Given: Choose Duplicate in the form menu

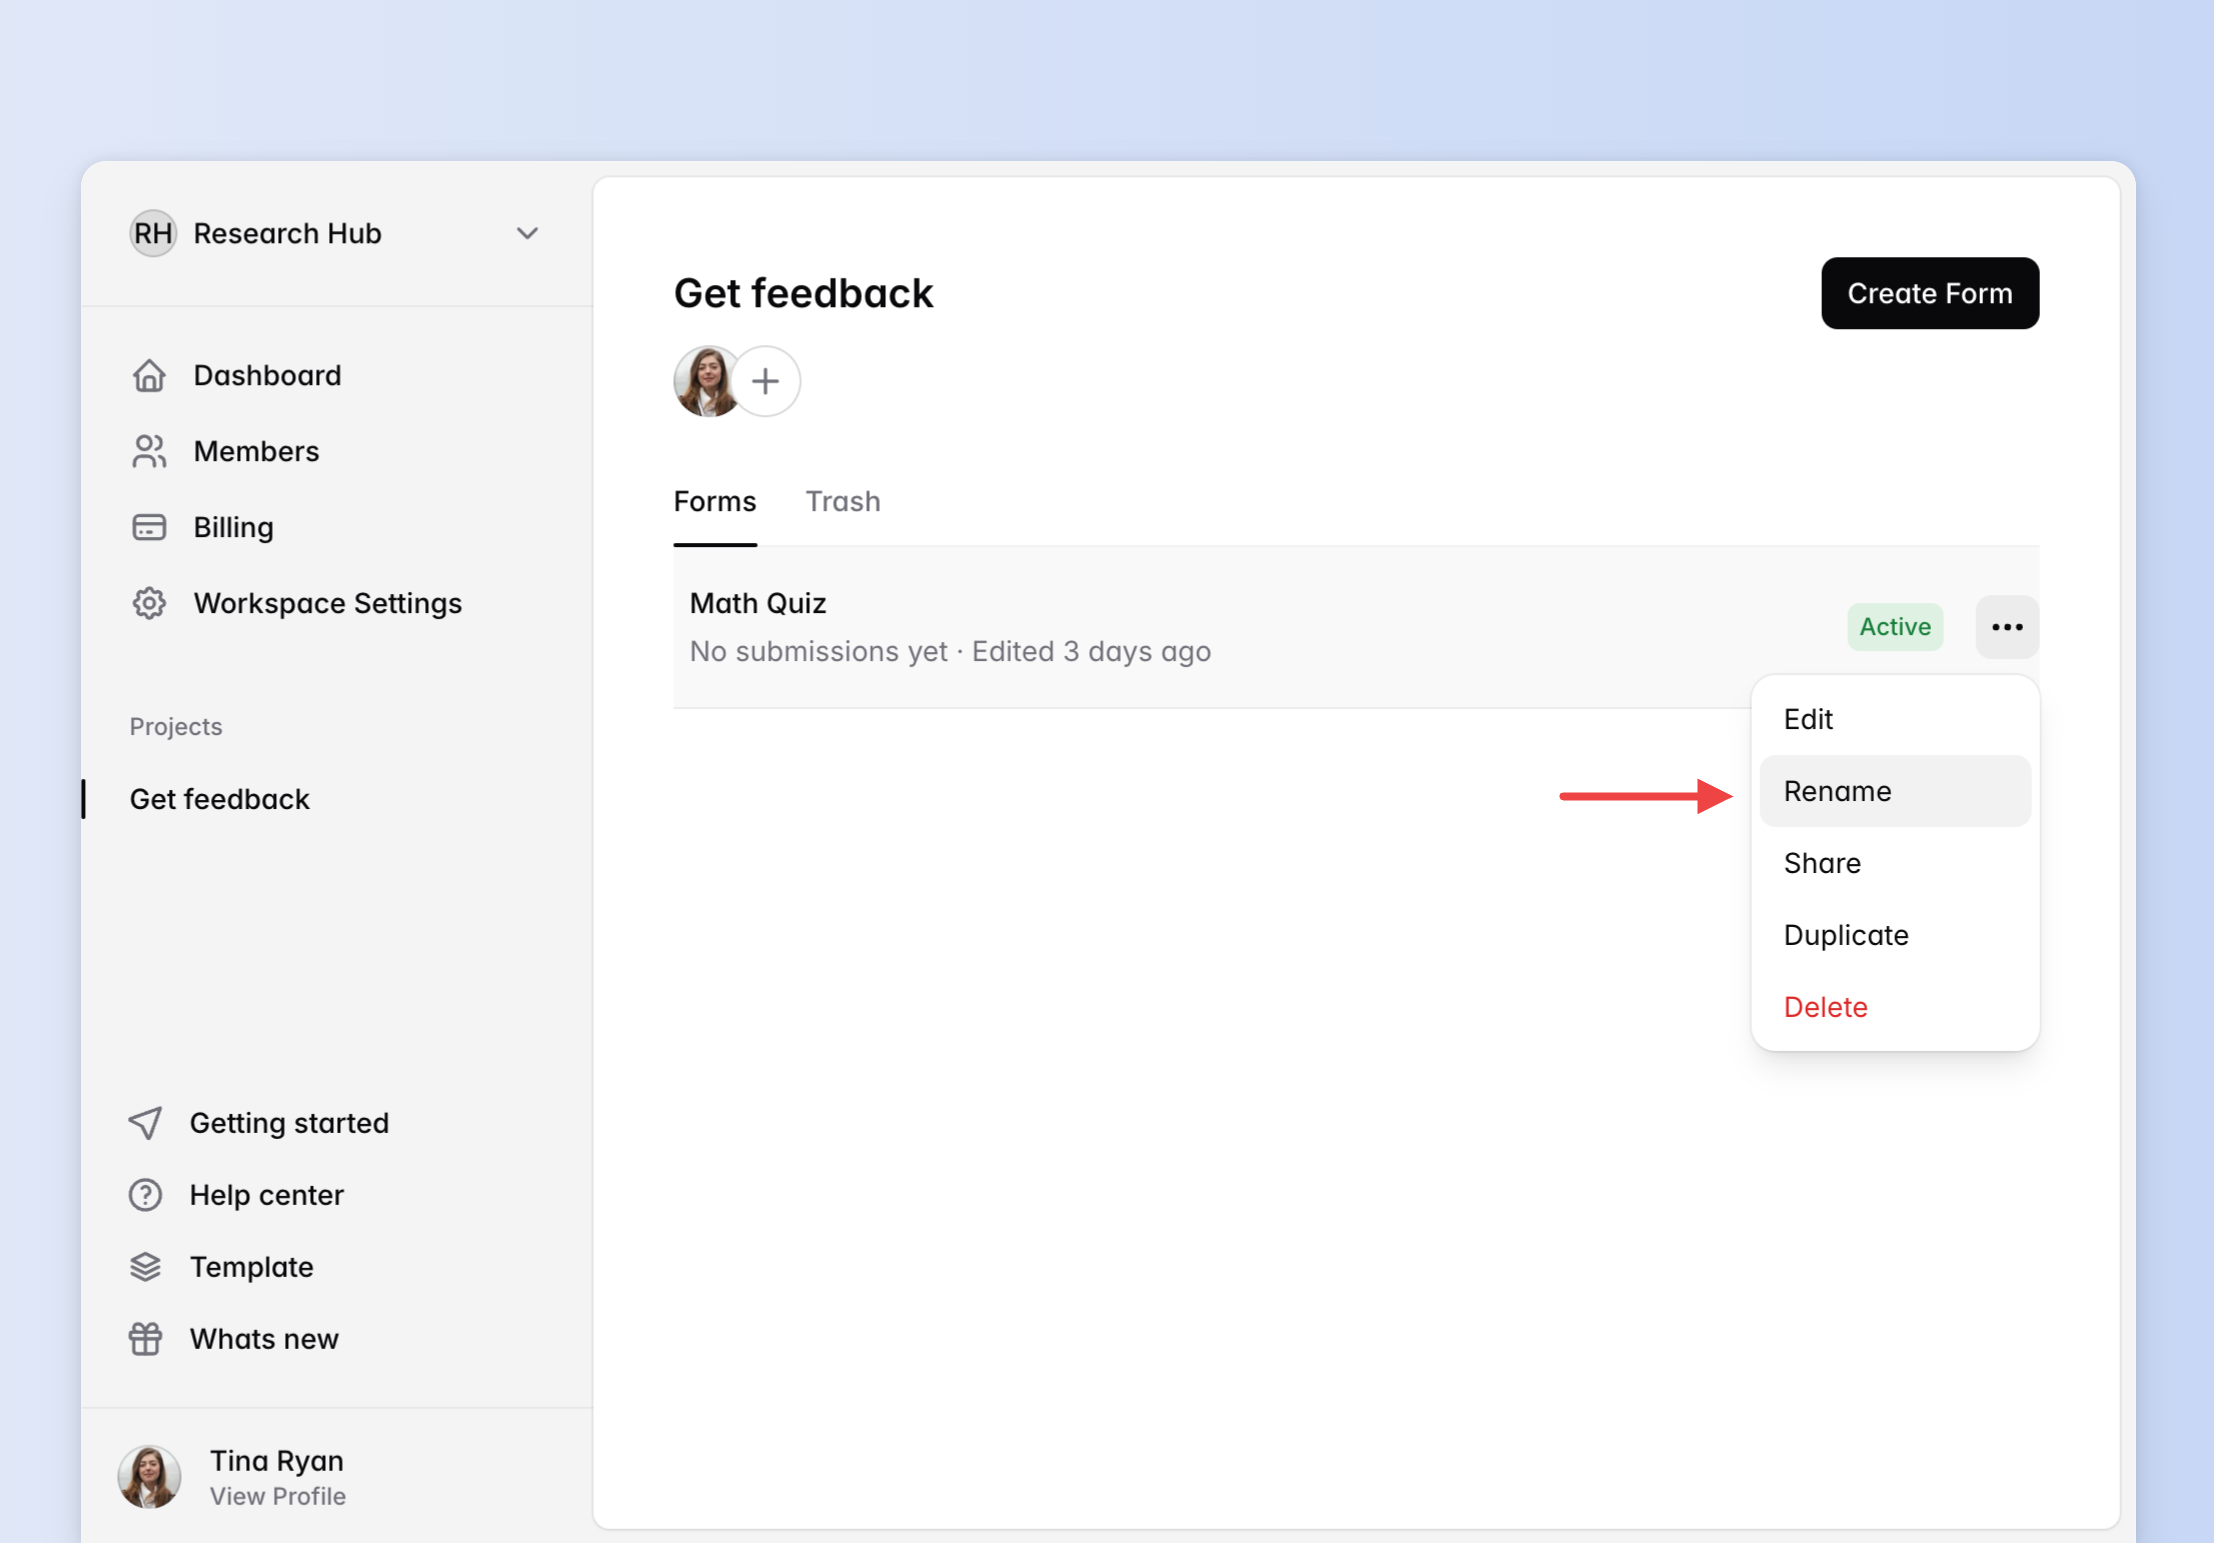Looking at the screenshot, I should pos(1845,935).
